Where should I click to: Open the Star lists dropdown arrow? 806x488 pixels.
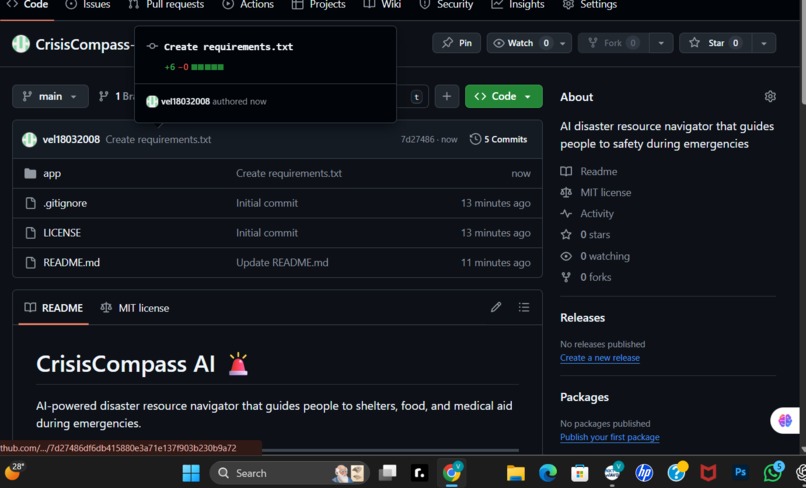tap(764, 43)
